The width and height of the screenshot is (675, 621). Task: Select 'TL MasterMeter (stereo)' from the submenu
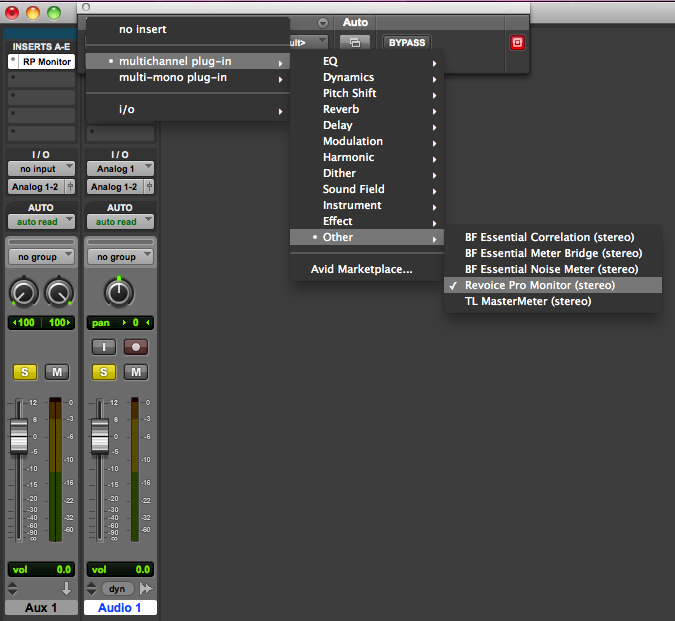[527, 301]
